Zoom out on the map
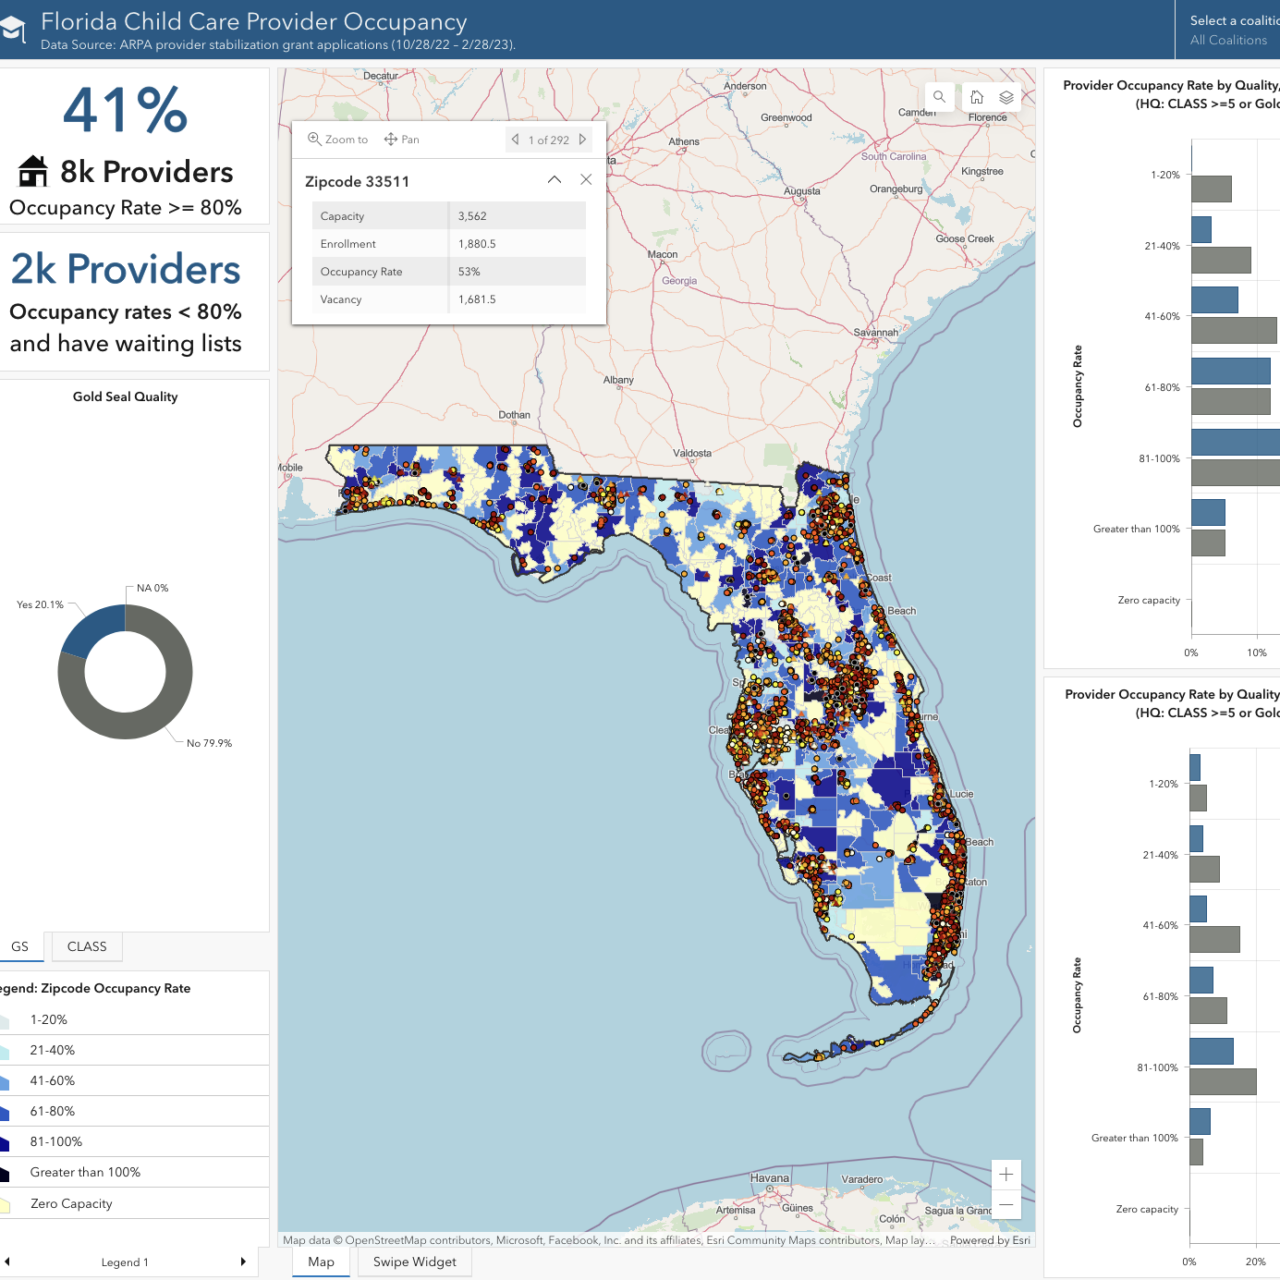1280x1280 pixels. click(x=1006, y=1205)
